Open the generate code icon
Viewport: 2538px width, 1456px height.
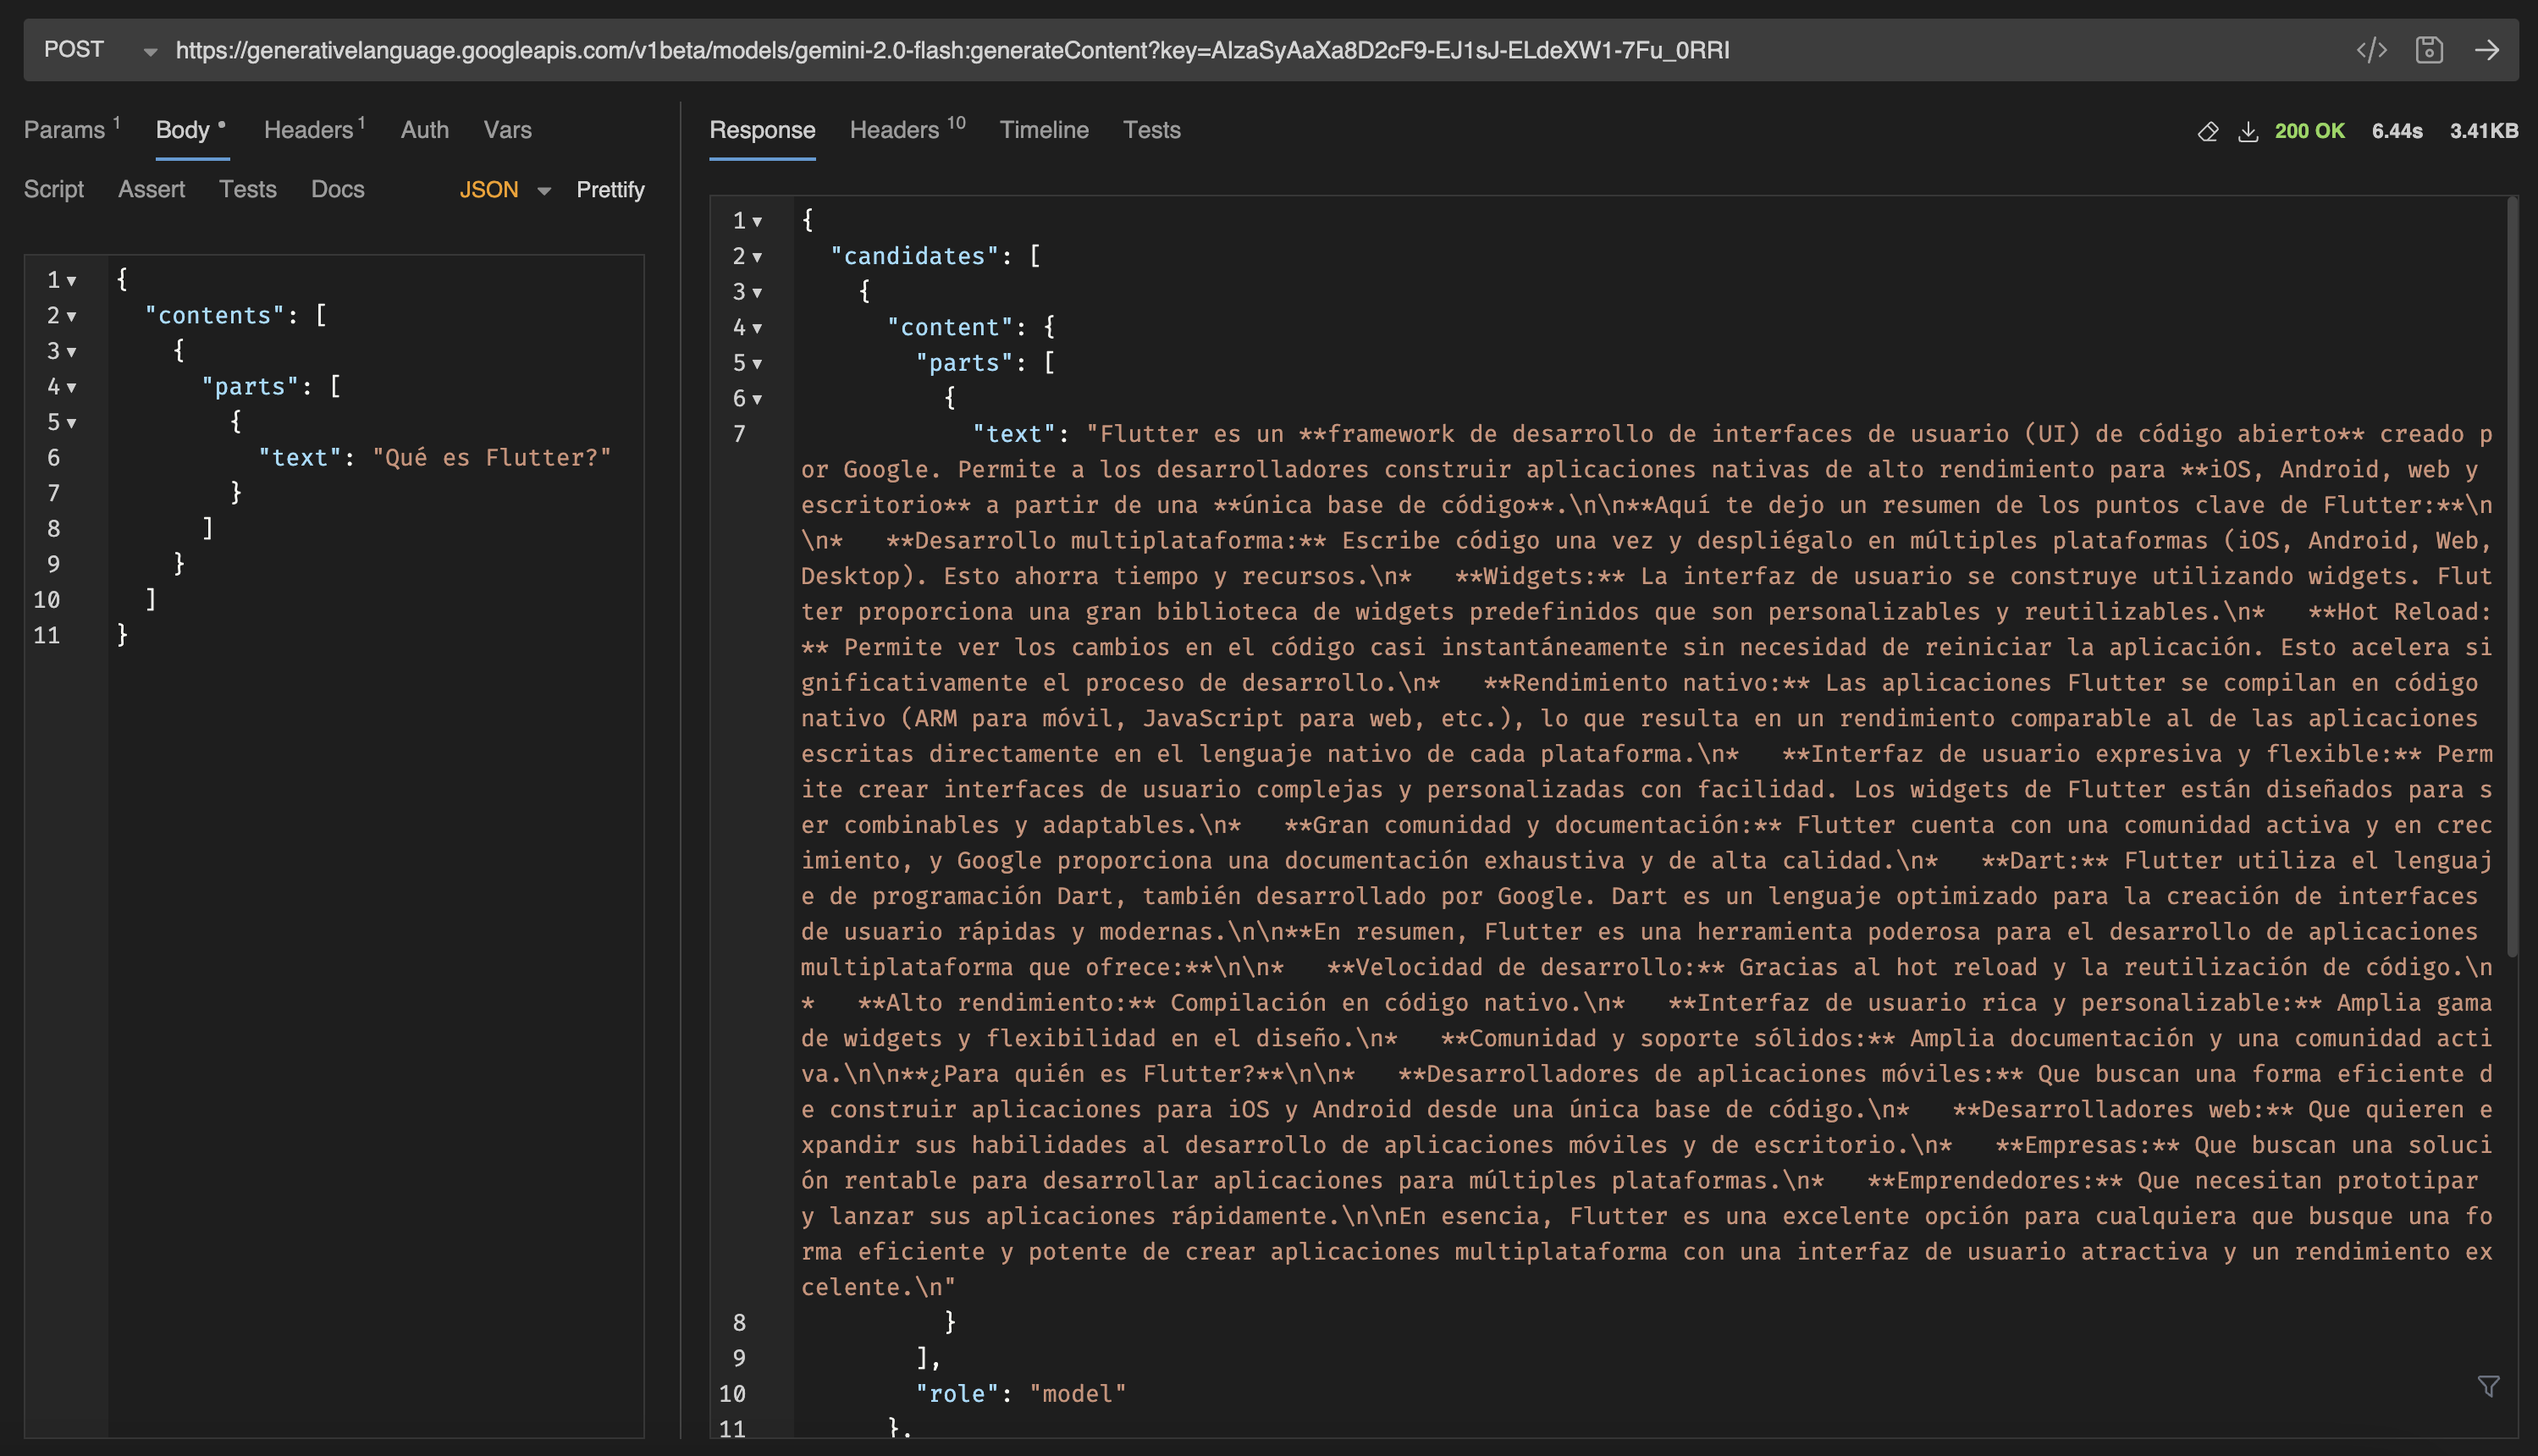pyautogui.click(x=2371, y=50)
